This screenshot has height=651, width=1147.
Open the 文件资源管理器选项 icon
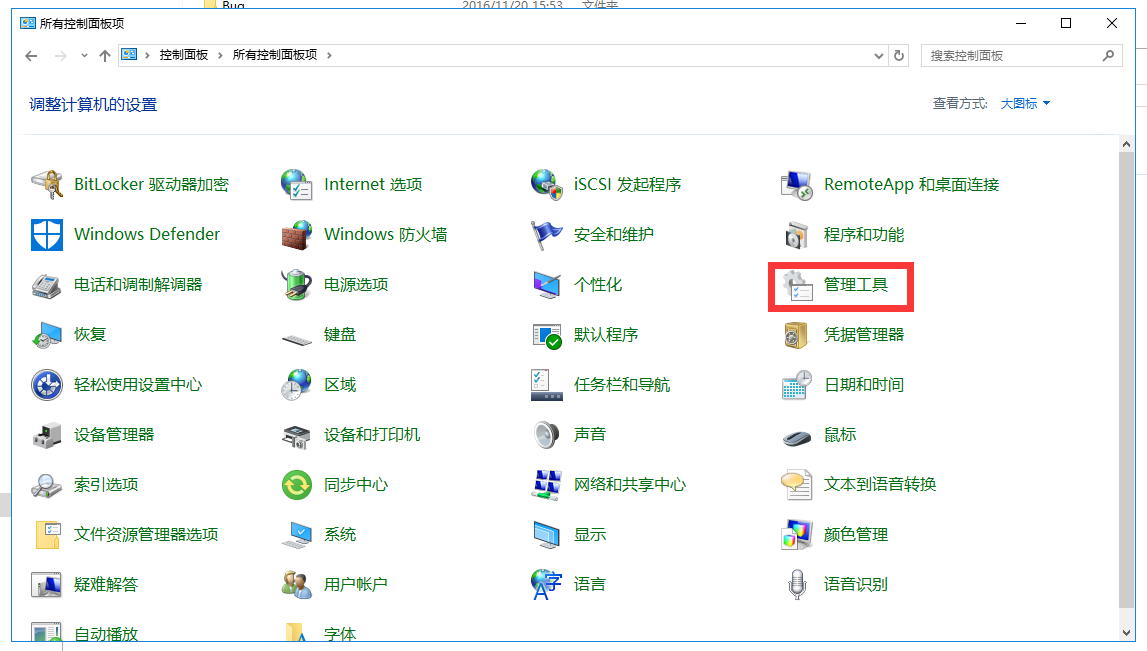(x=47, y=535)
